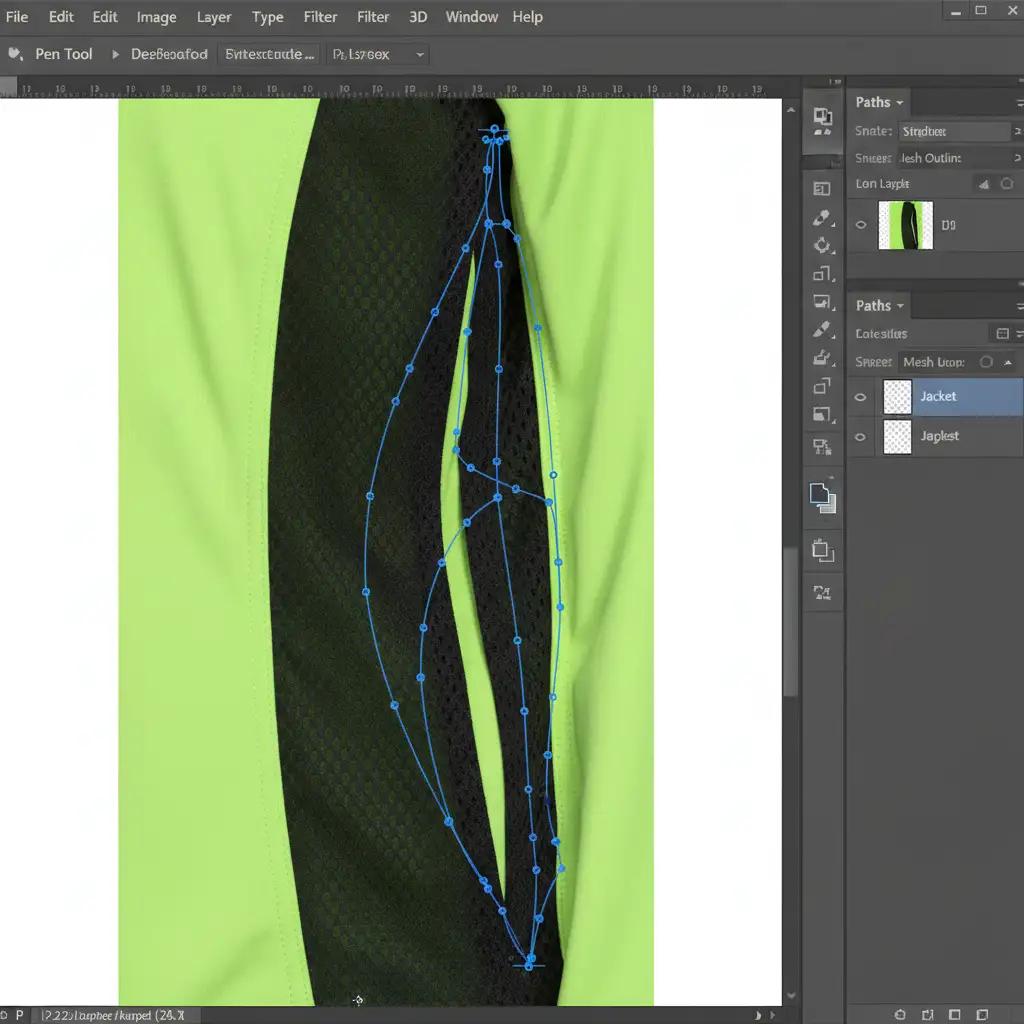
Task: Click the second button in the options bar
Action: [x=169, y=54]
